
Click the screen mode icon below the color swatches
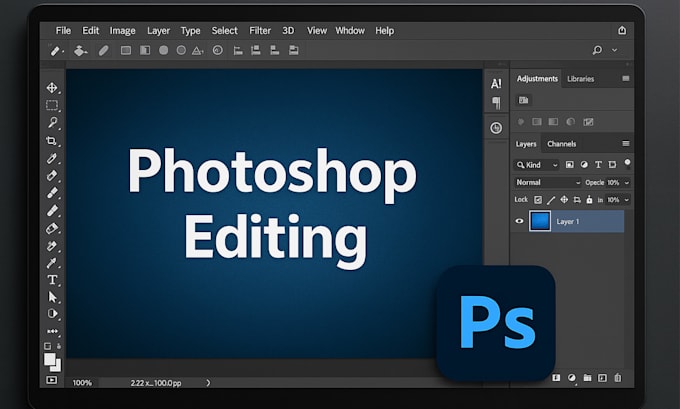tap(51, 380)
